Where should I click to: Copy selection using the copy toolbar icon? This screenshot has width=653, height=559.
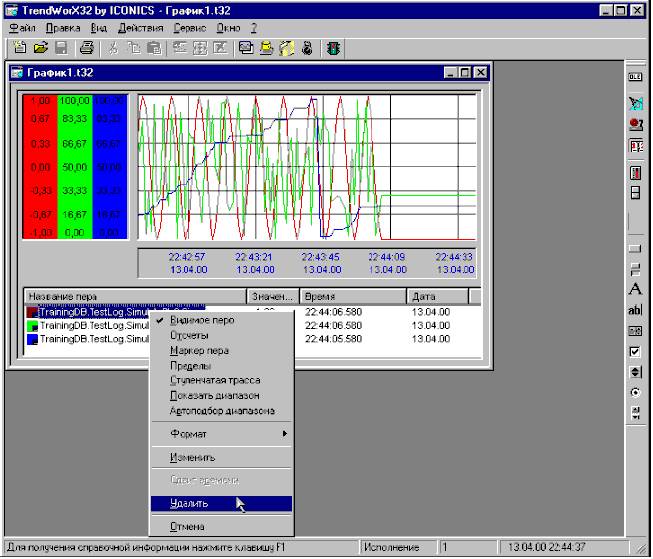click(x=133, y=48)
